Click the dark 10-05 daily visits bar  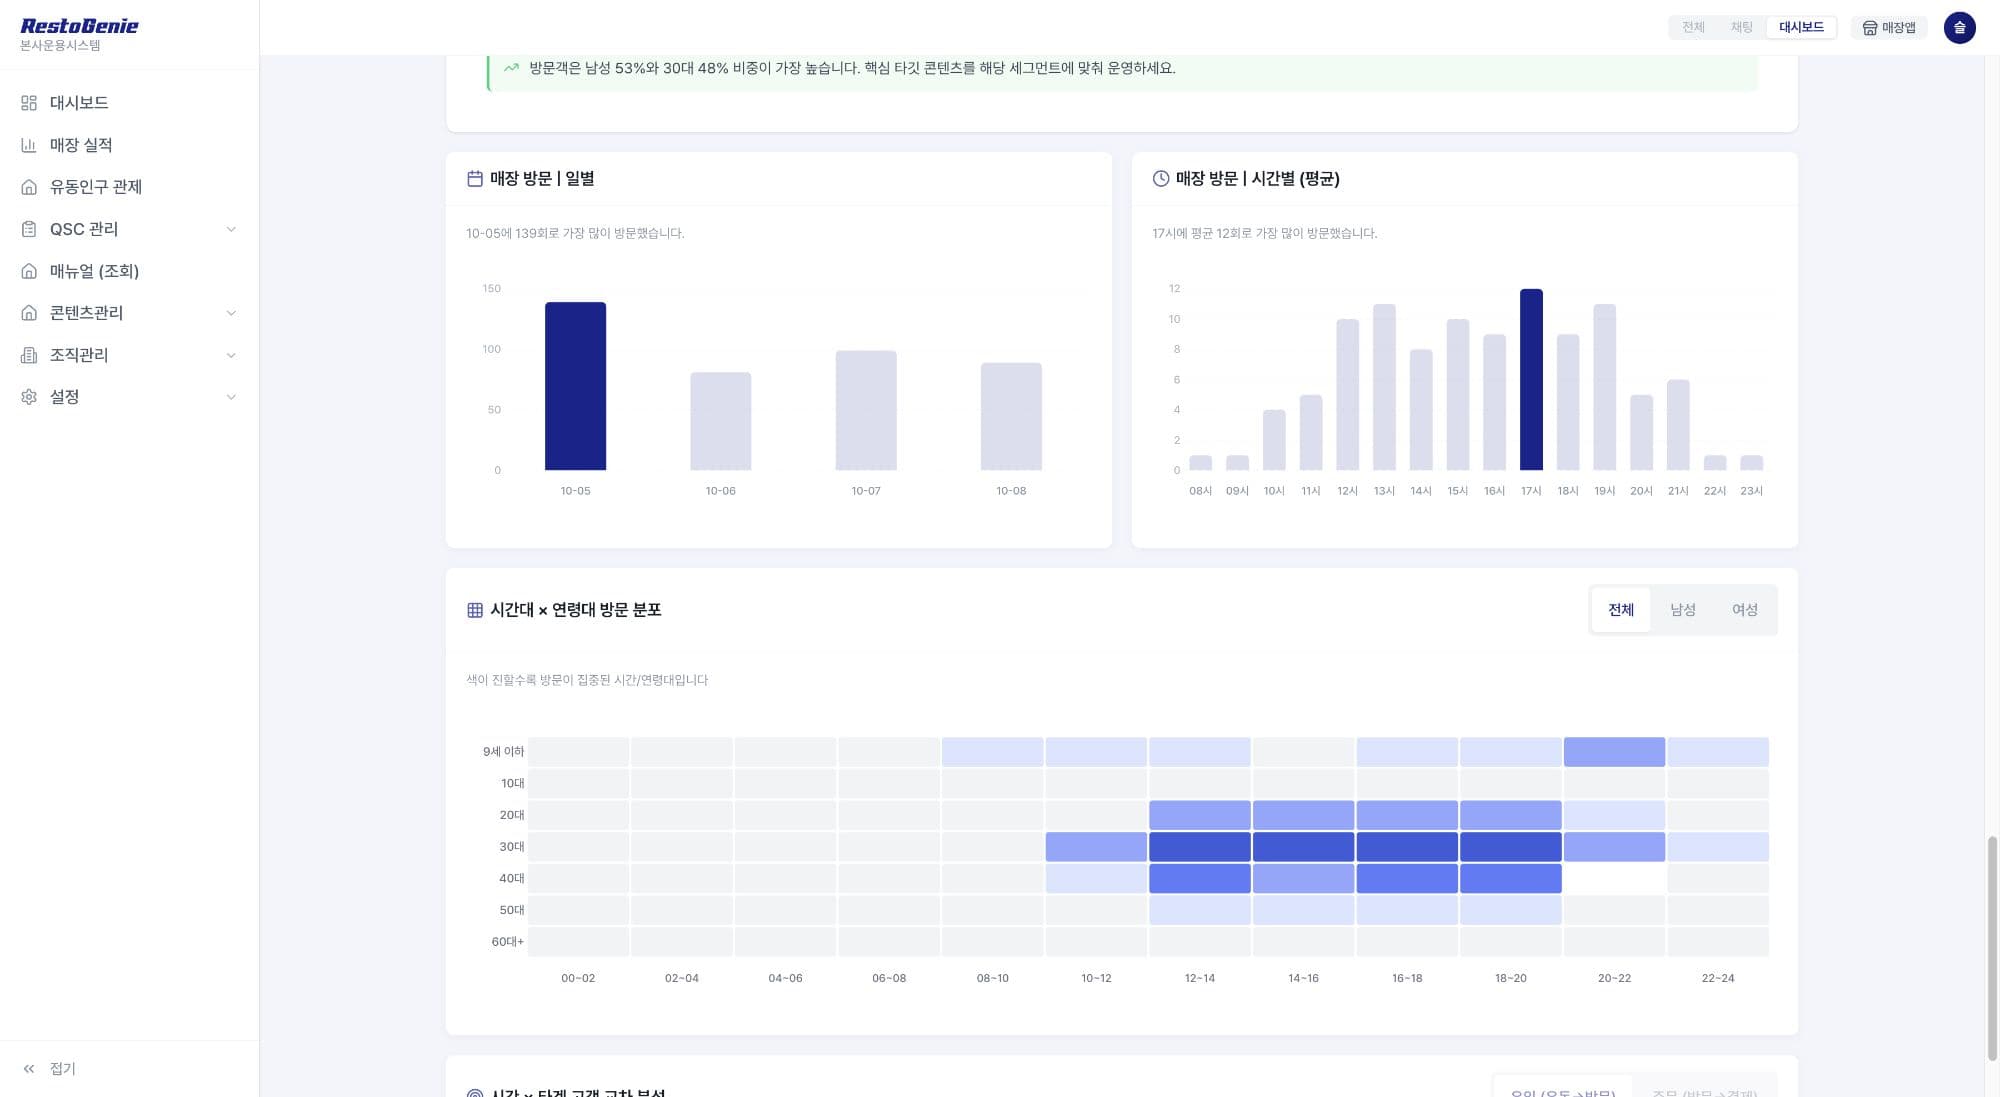[575, 386]
